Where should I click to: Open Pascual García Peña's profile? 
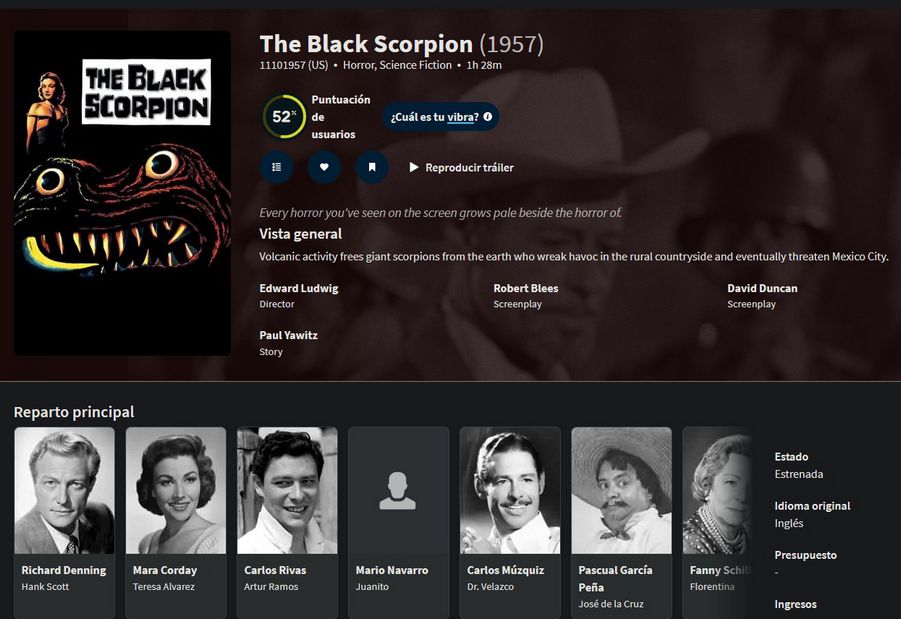615,578
